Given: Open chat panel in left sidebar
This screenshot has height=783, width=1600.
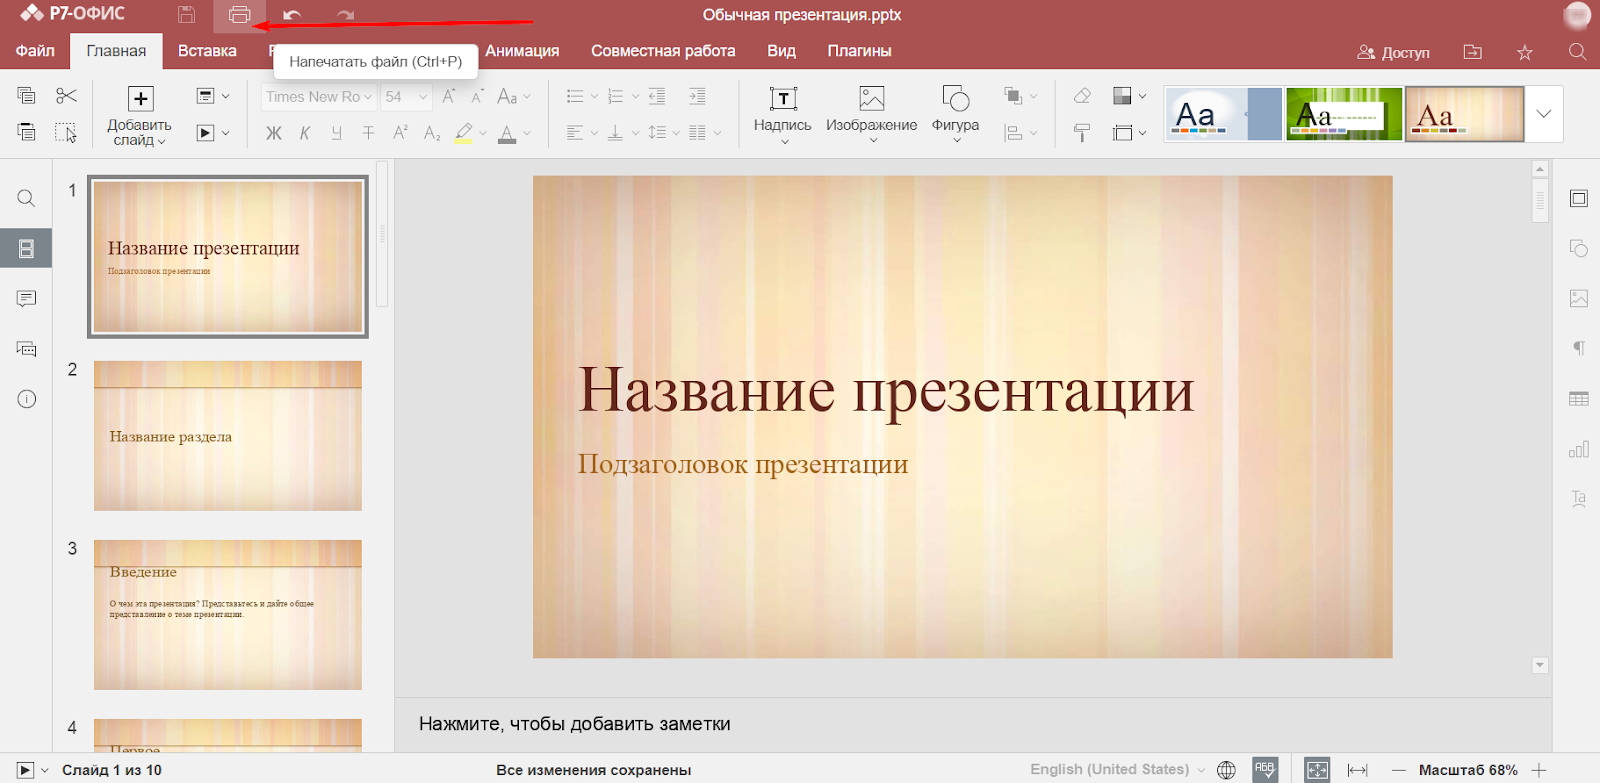Looking at the screenshot, I should tap(26, 349).
